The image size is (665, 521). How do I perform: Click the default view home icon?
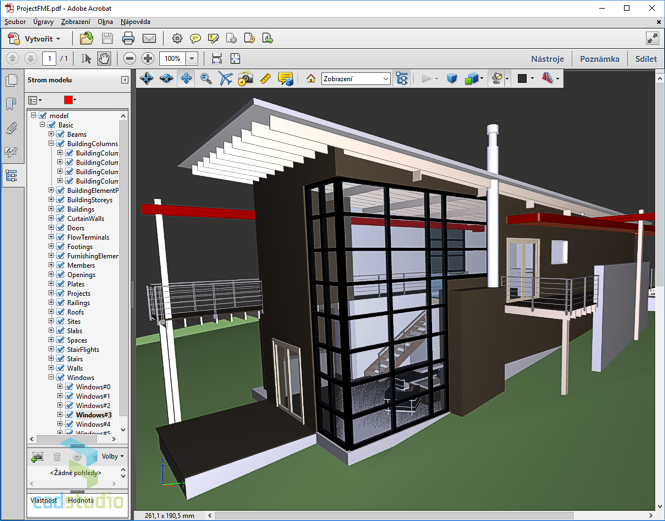311,78
